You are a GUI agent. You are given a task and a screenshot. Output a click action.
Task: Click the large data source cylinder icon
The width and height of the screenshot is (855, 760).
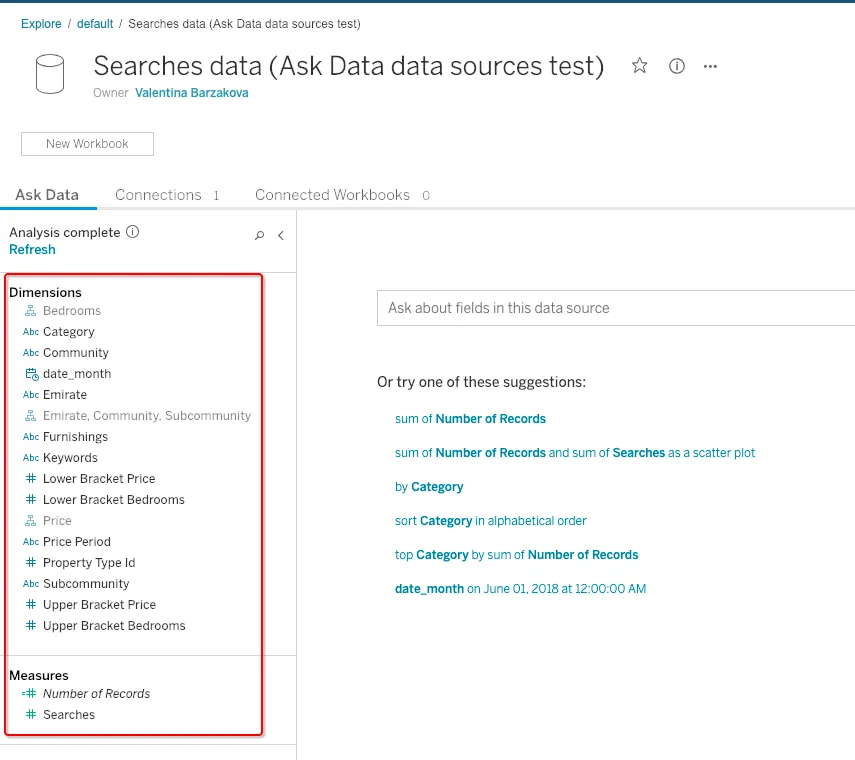click(x=49, y=74)
